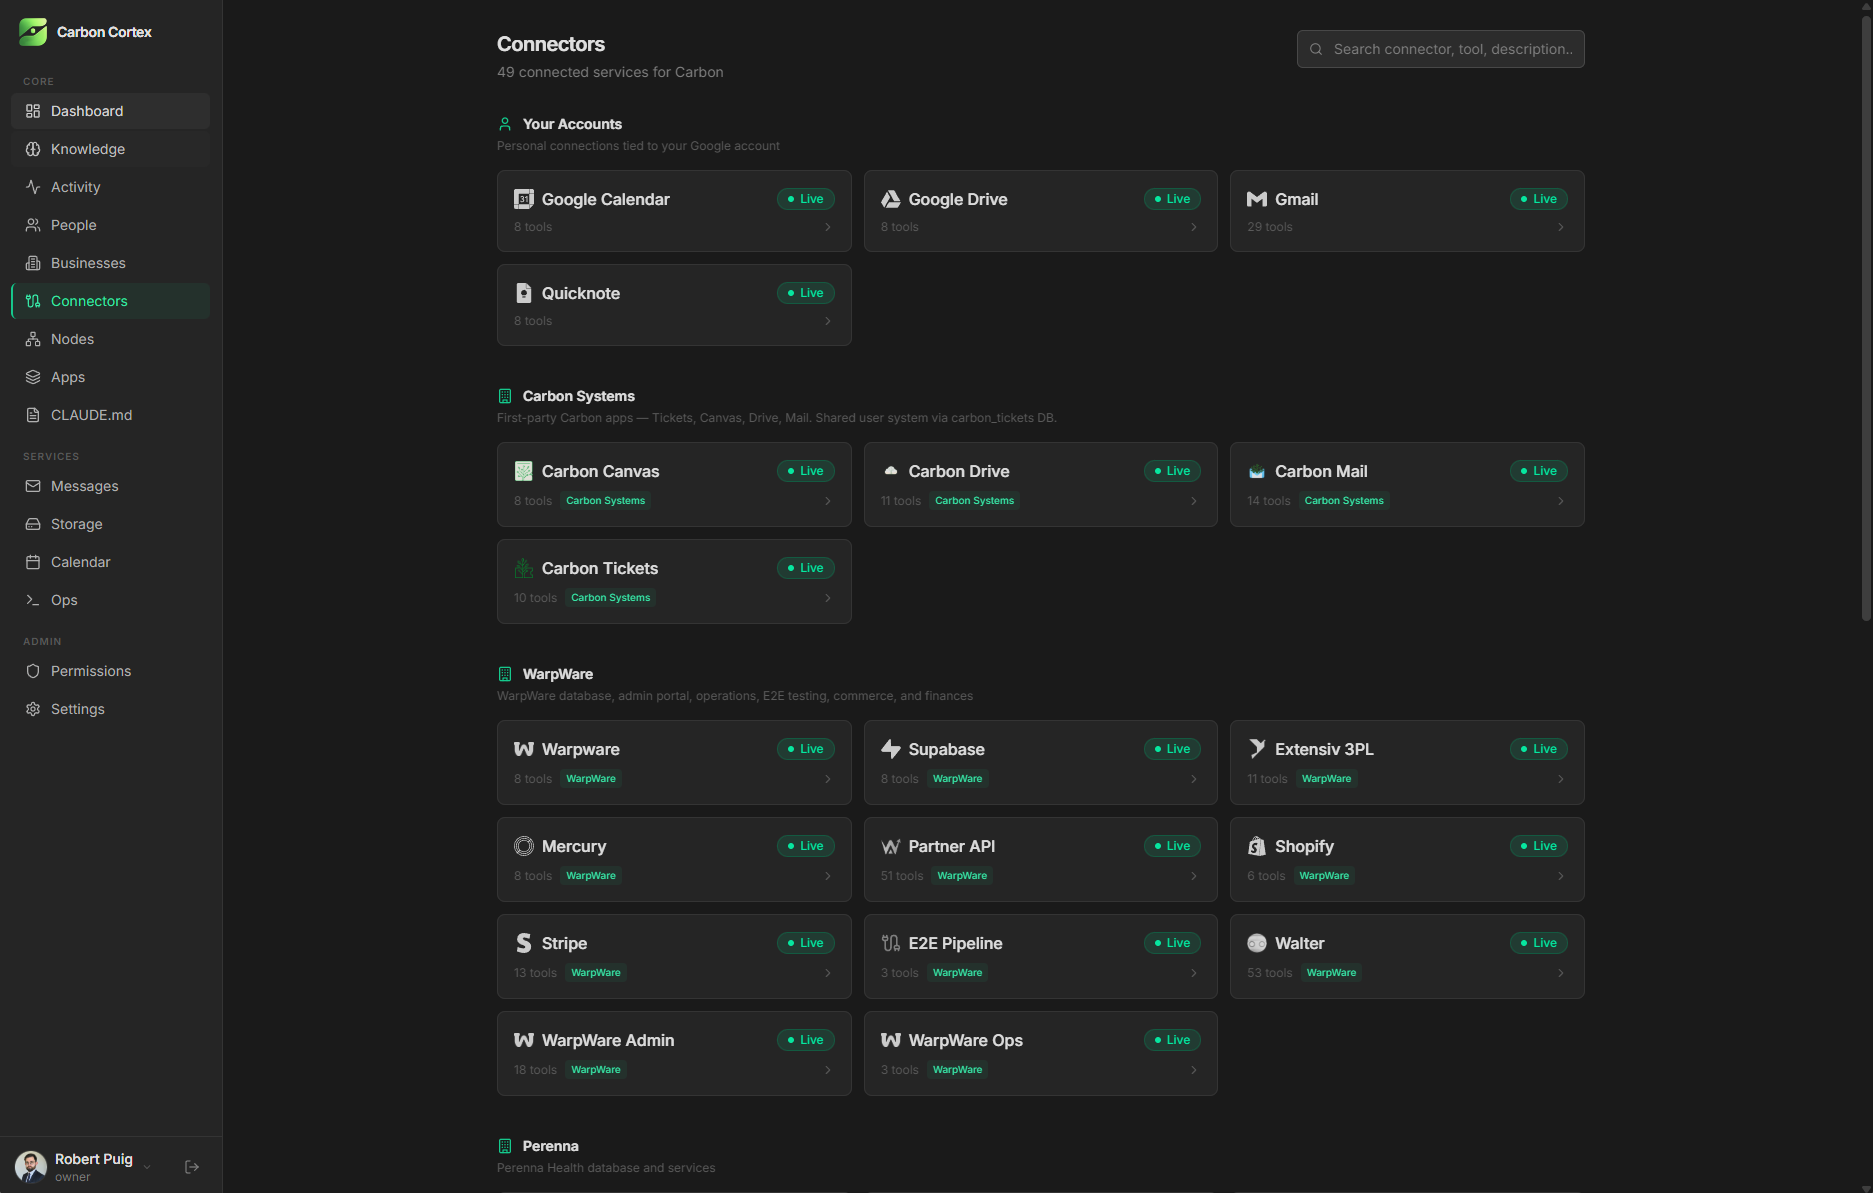Image resolution: width=1873 pixels, height=1193 pixels.
Task: Click the Carbon Canvas icon
Action: 524,471
